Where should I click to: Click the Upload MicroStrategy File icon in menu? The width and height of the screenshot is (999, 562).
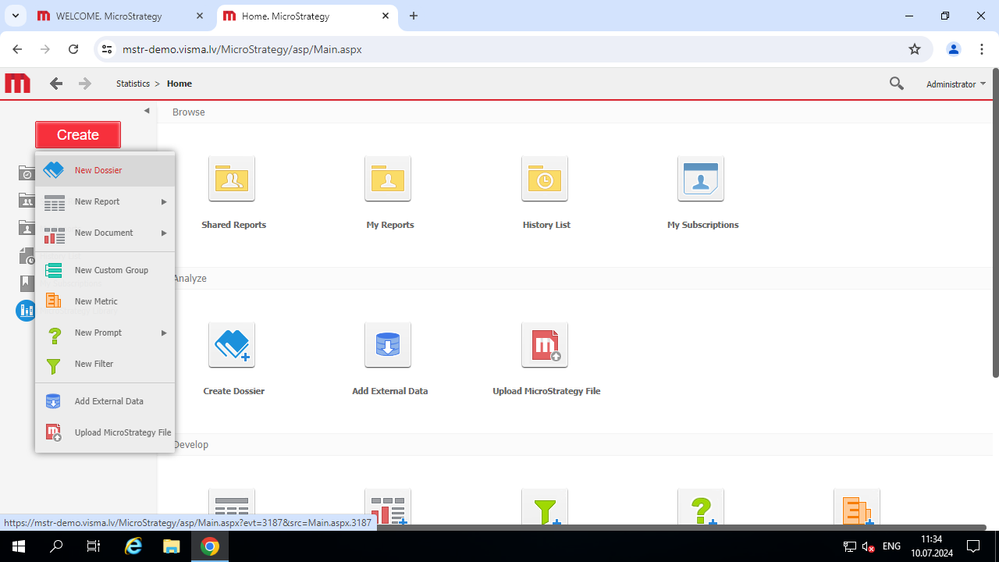pyautogui.click(x=54, y=433)
